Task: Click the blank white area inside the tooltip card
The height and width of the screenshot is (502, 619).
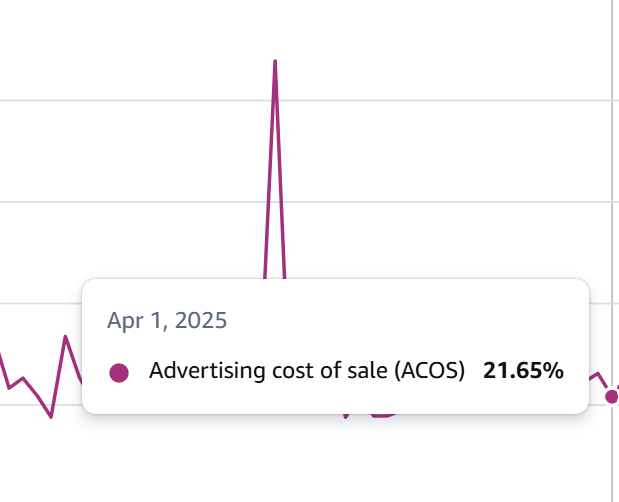Action: pos(395,320)
